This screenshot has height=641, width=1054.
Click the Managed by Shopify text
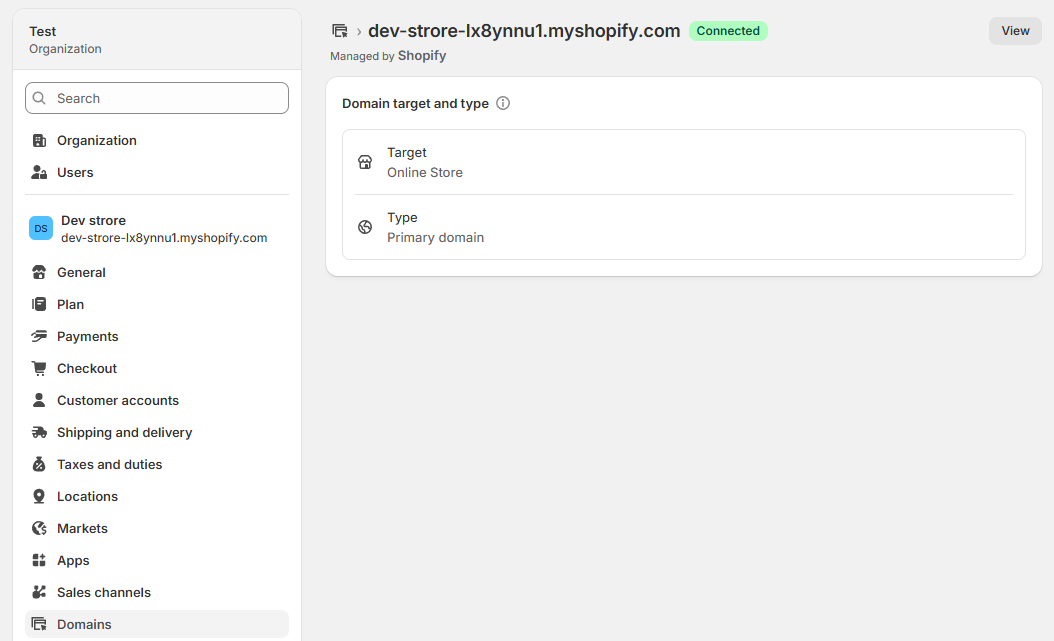pos(388,56)
